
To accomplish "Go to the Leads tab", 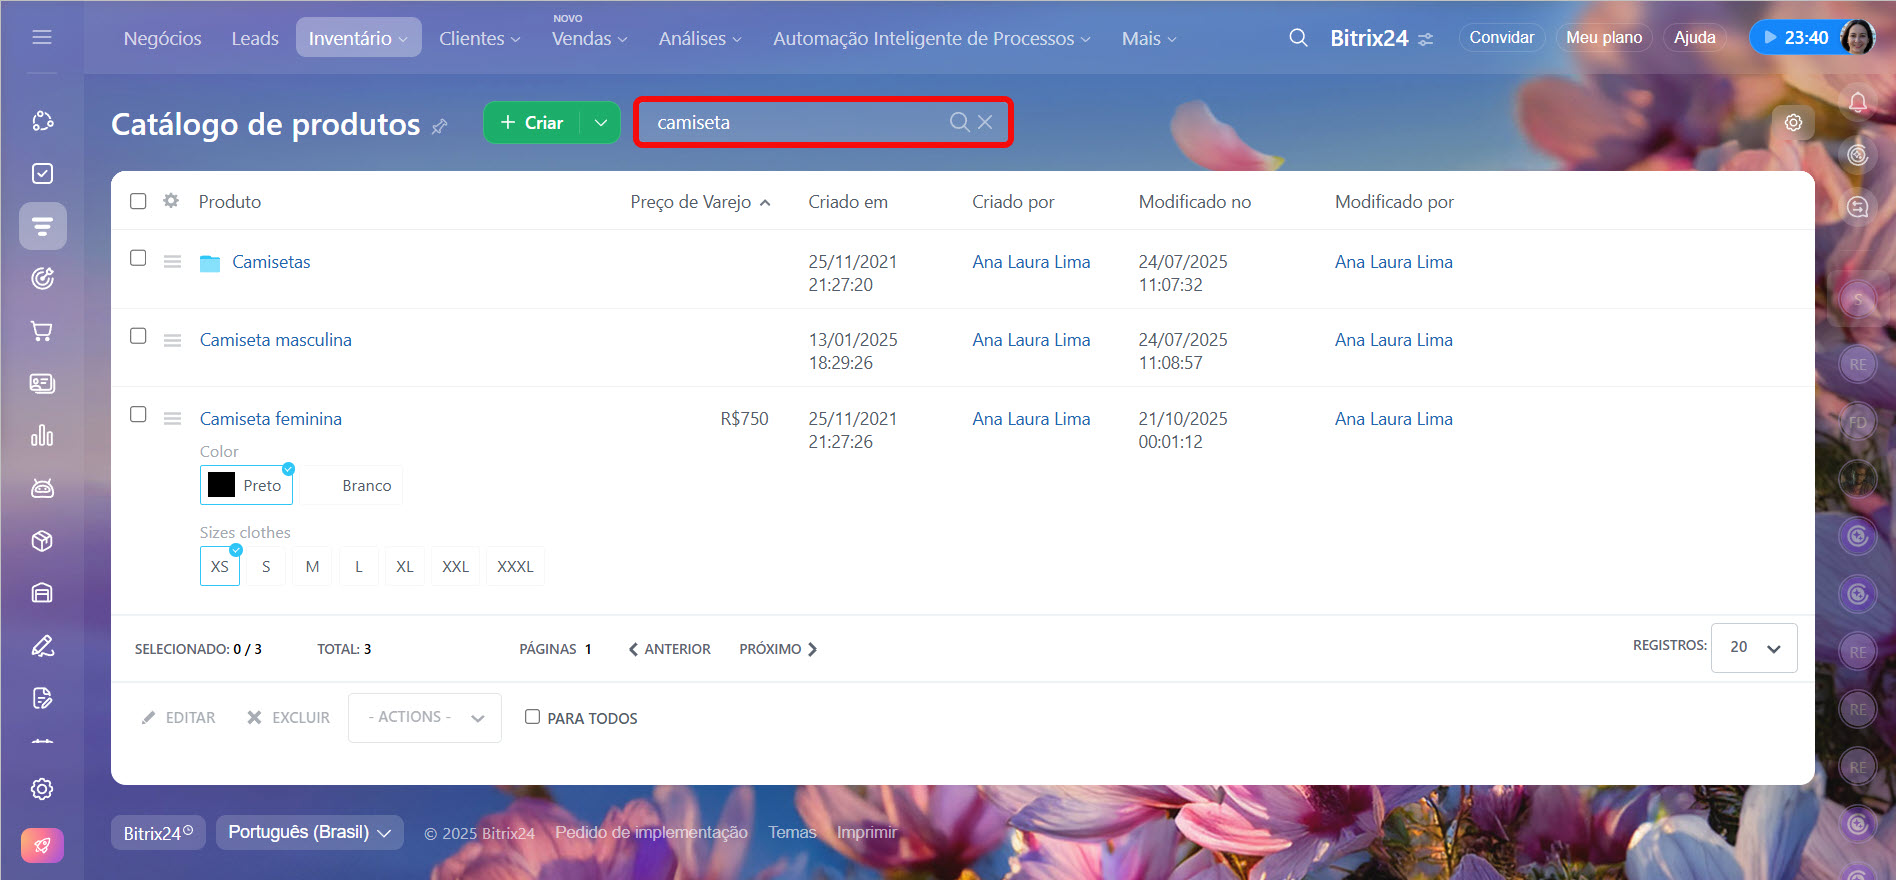I will (255, 38).
